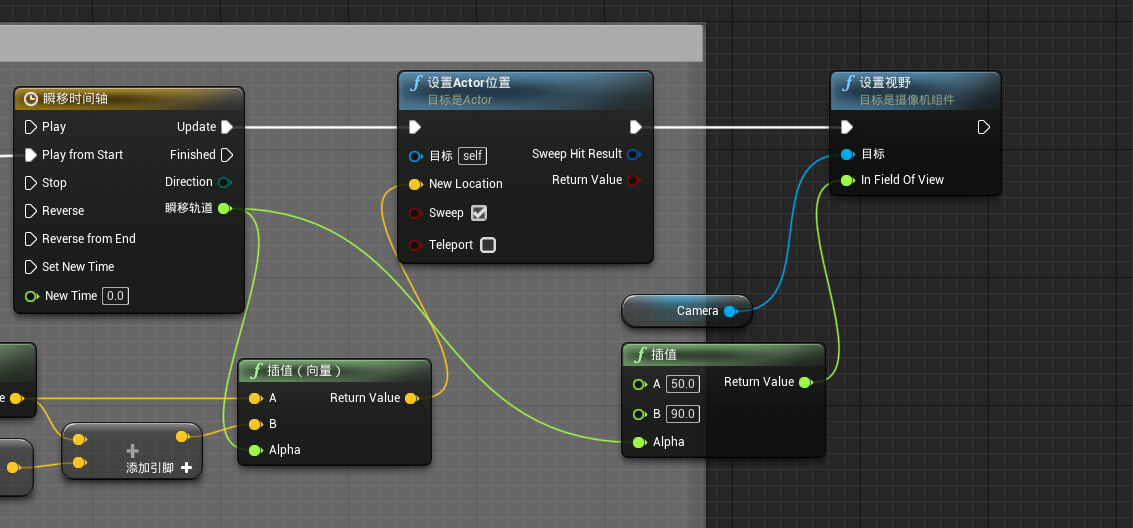Click the B pin on 插值 float node
This screenshot has height=528, width=1133.
point(639,414)
